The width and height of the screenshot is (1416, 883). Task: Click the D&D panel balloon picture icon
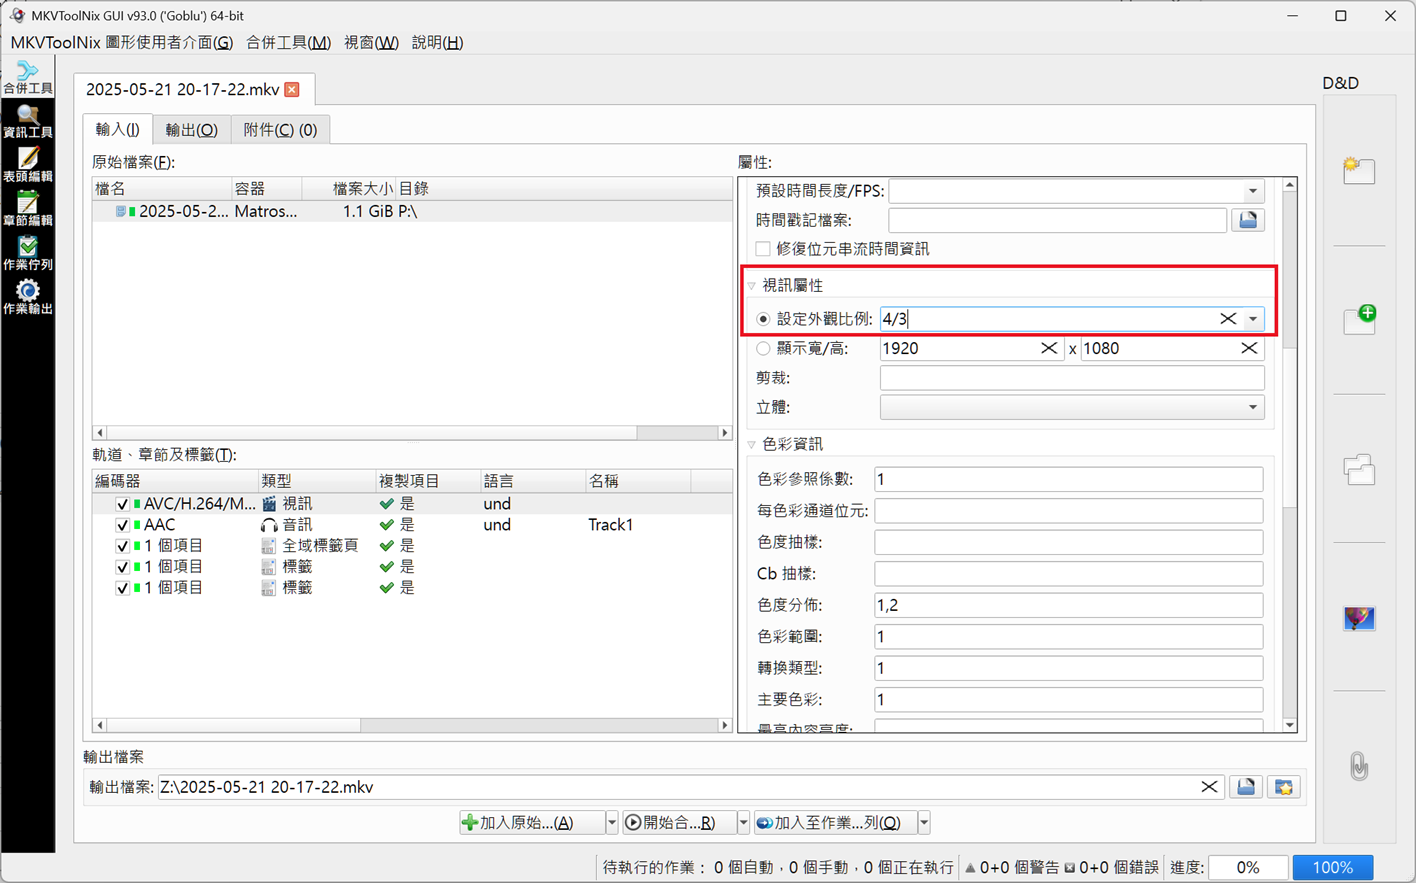point(1359,618)
